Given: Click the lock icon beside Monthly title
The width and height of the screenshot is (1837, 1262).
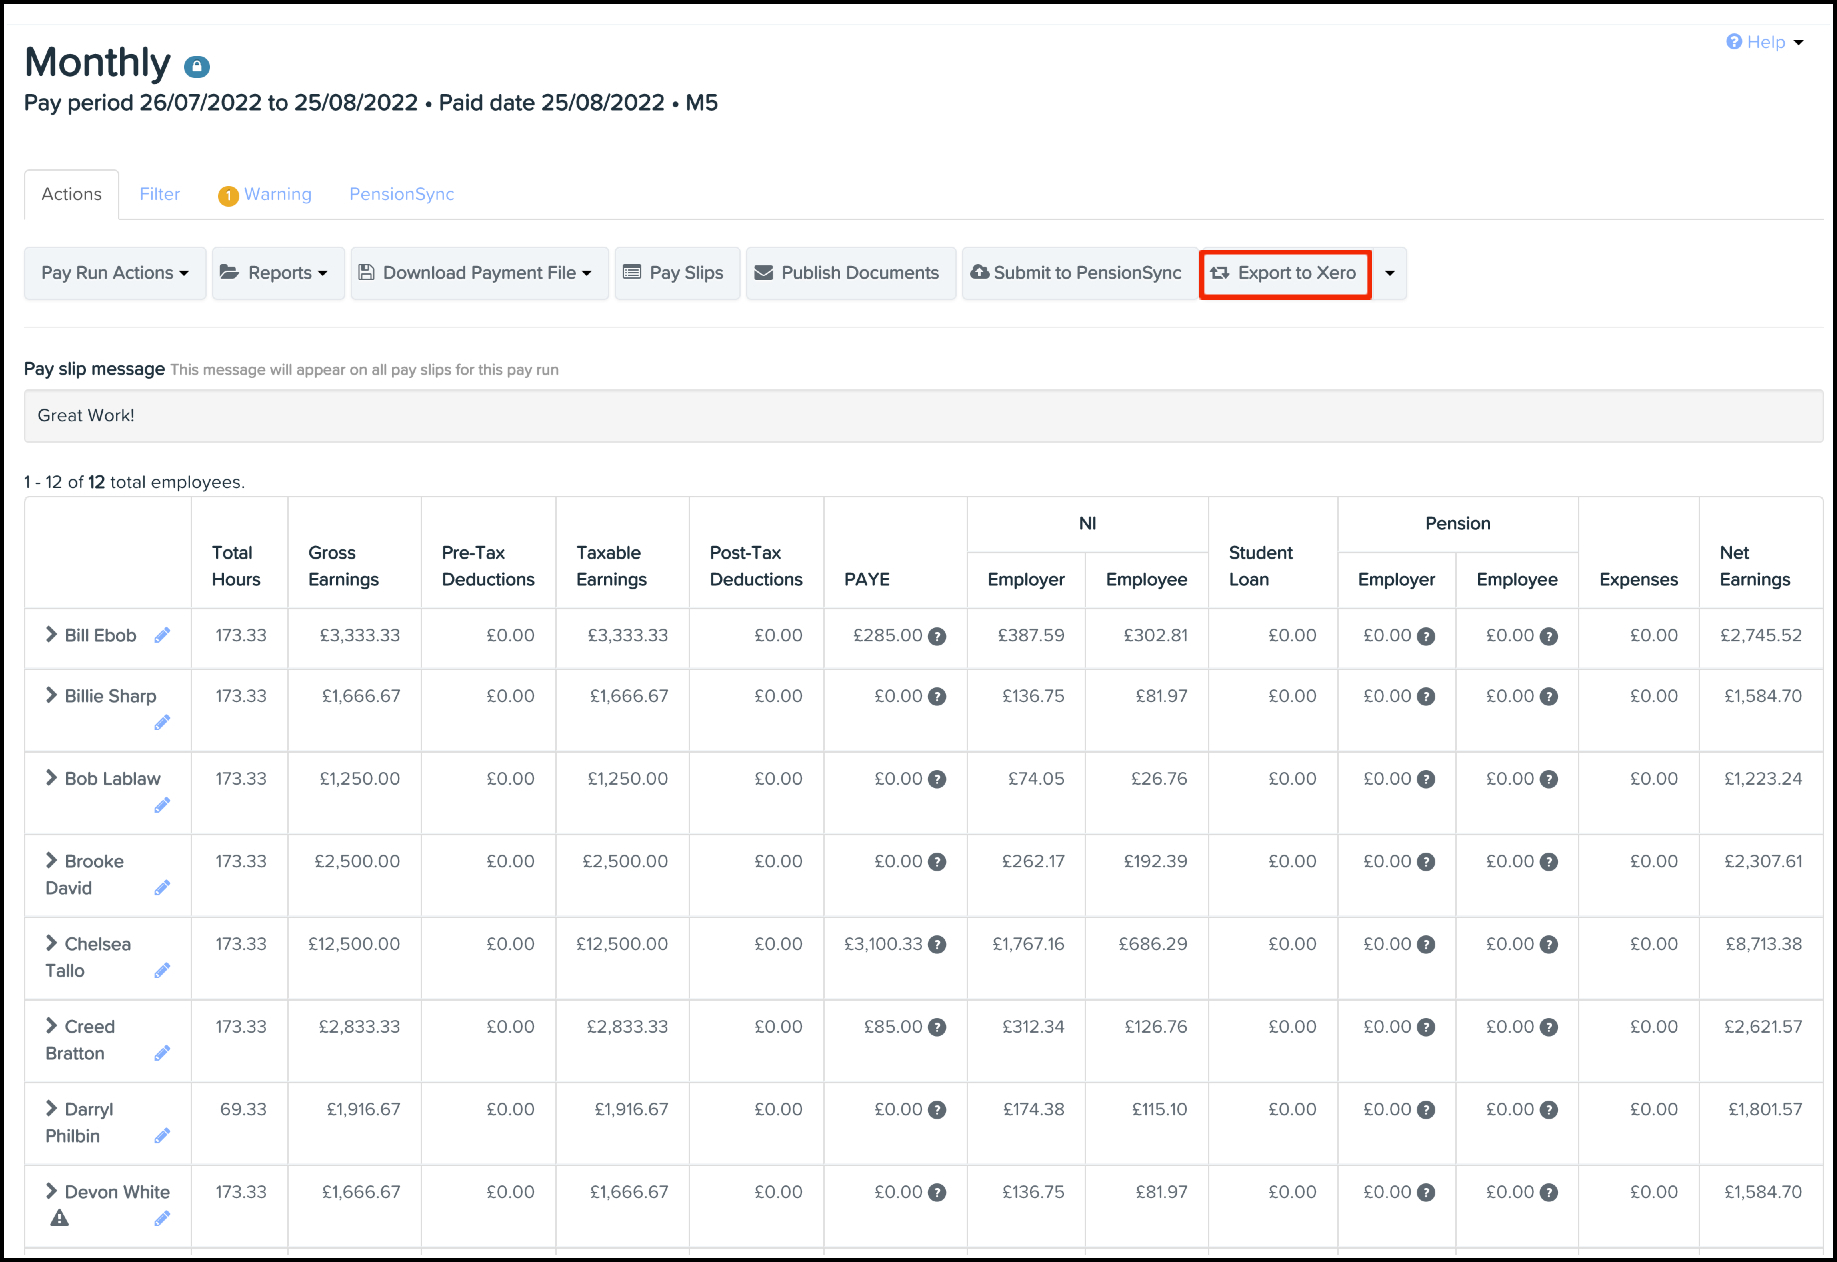Looking at the screenshot, I should tap(197, 67).
